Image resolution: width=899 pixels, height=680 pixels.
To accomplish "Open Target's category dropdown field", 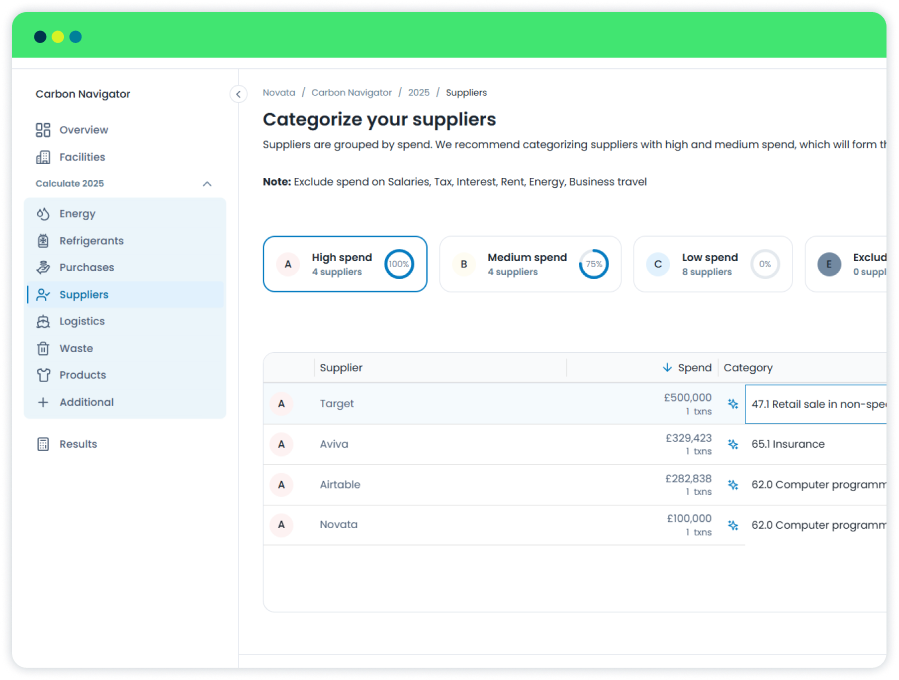I will [816, 404].
